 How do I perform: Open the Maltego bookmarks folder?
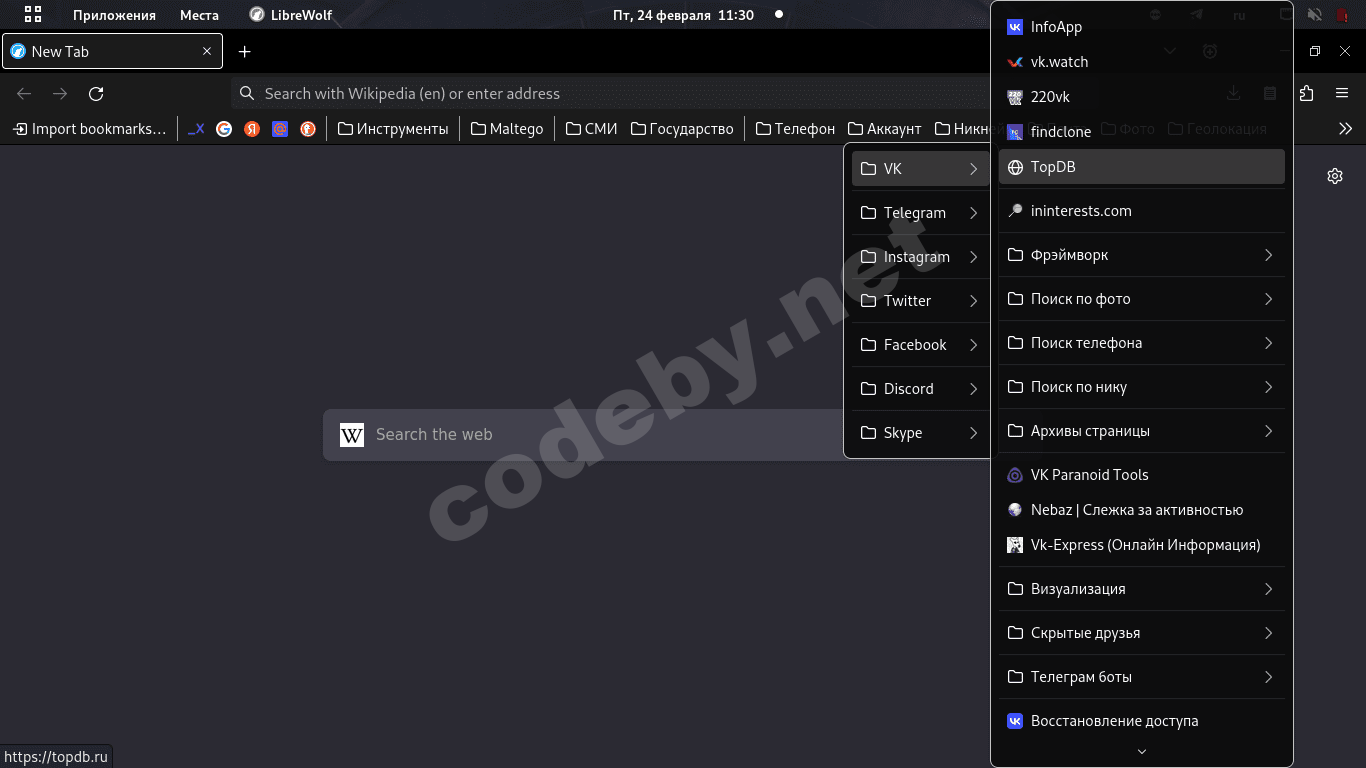tap(507, 129)
